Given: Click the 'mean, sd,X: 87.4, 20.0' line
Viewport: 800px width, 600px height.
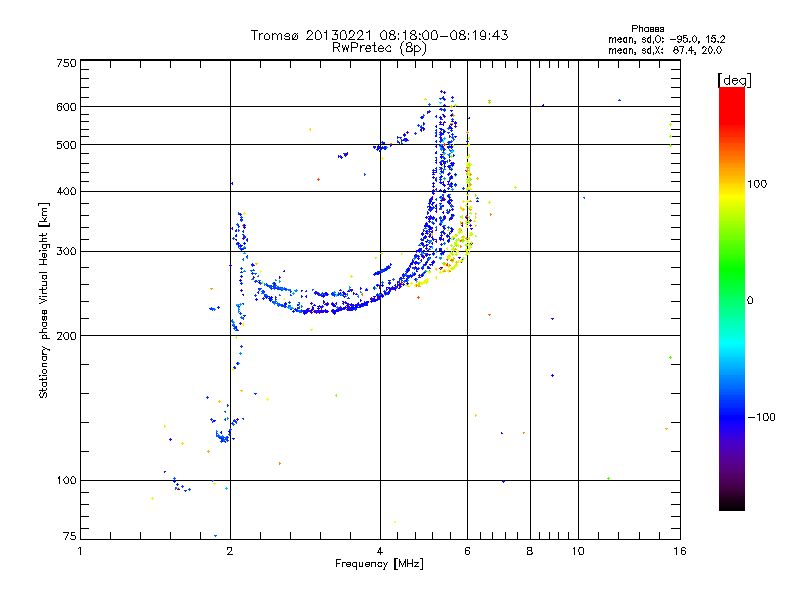Looking at the screenshot, I should click(665, 50).
